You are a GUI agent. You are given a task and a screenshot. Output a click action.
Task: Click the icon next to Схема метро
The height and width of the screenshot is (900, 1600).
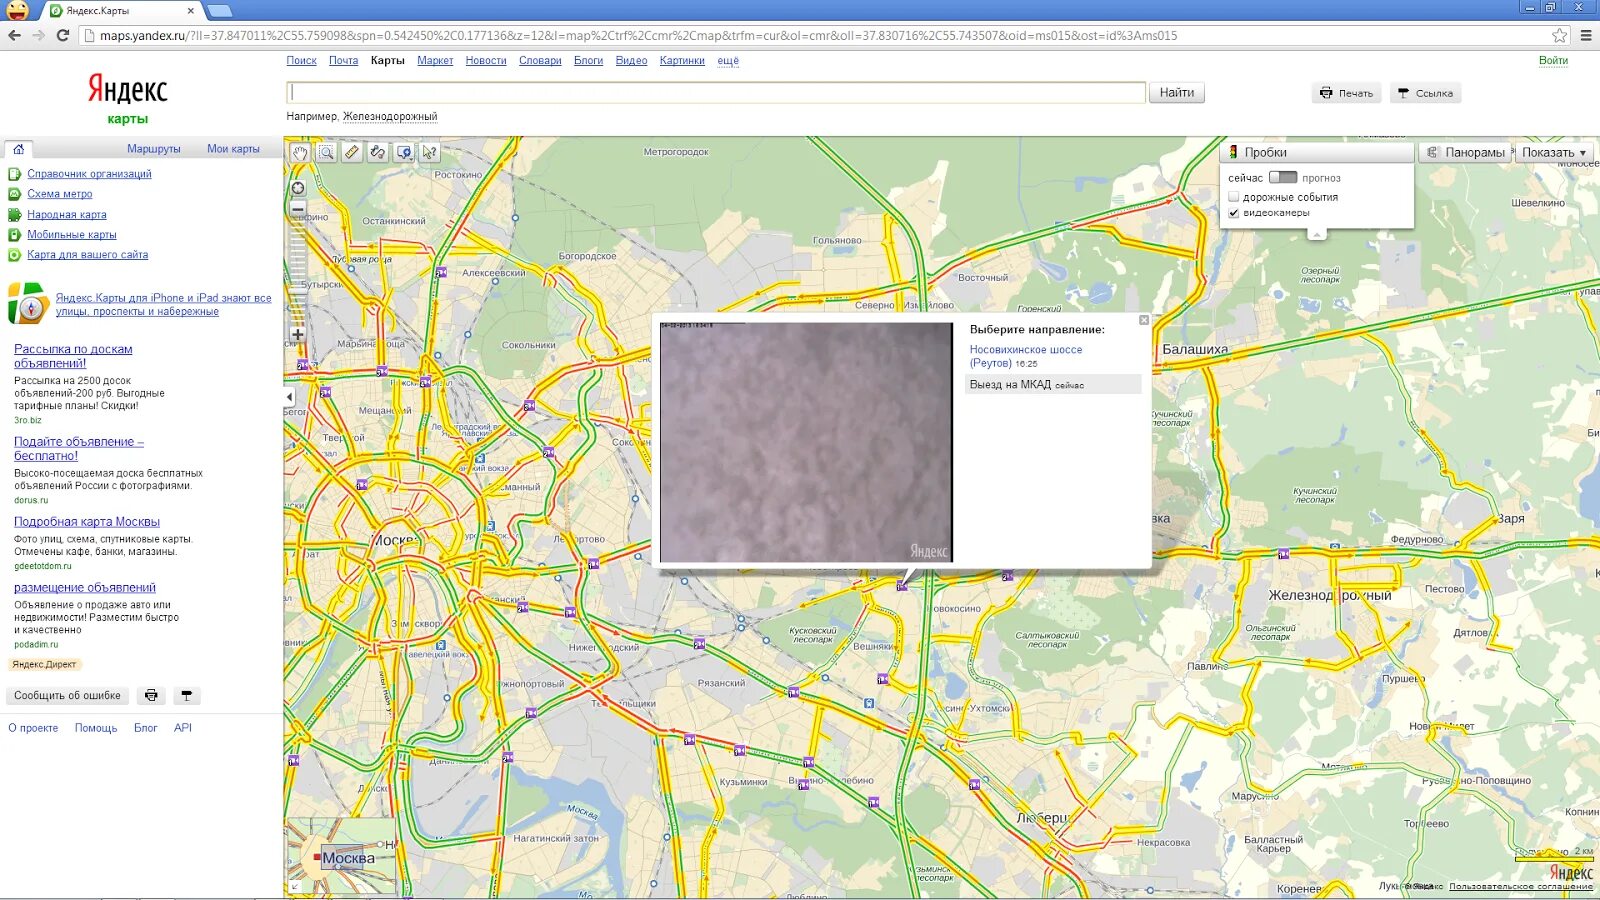point(14,194)
